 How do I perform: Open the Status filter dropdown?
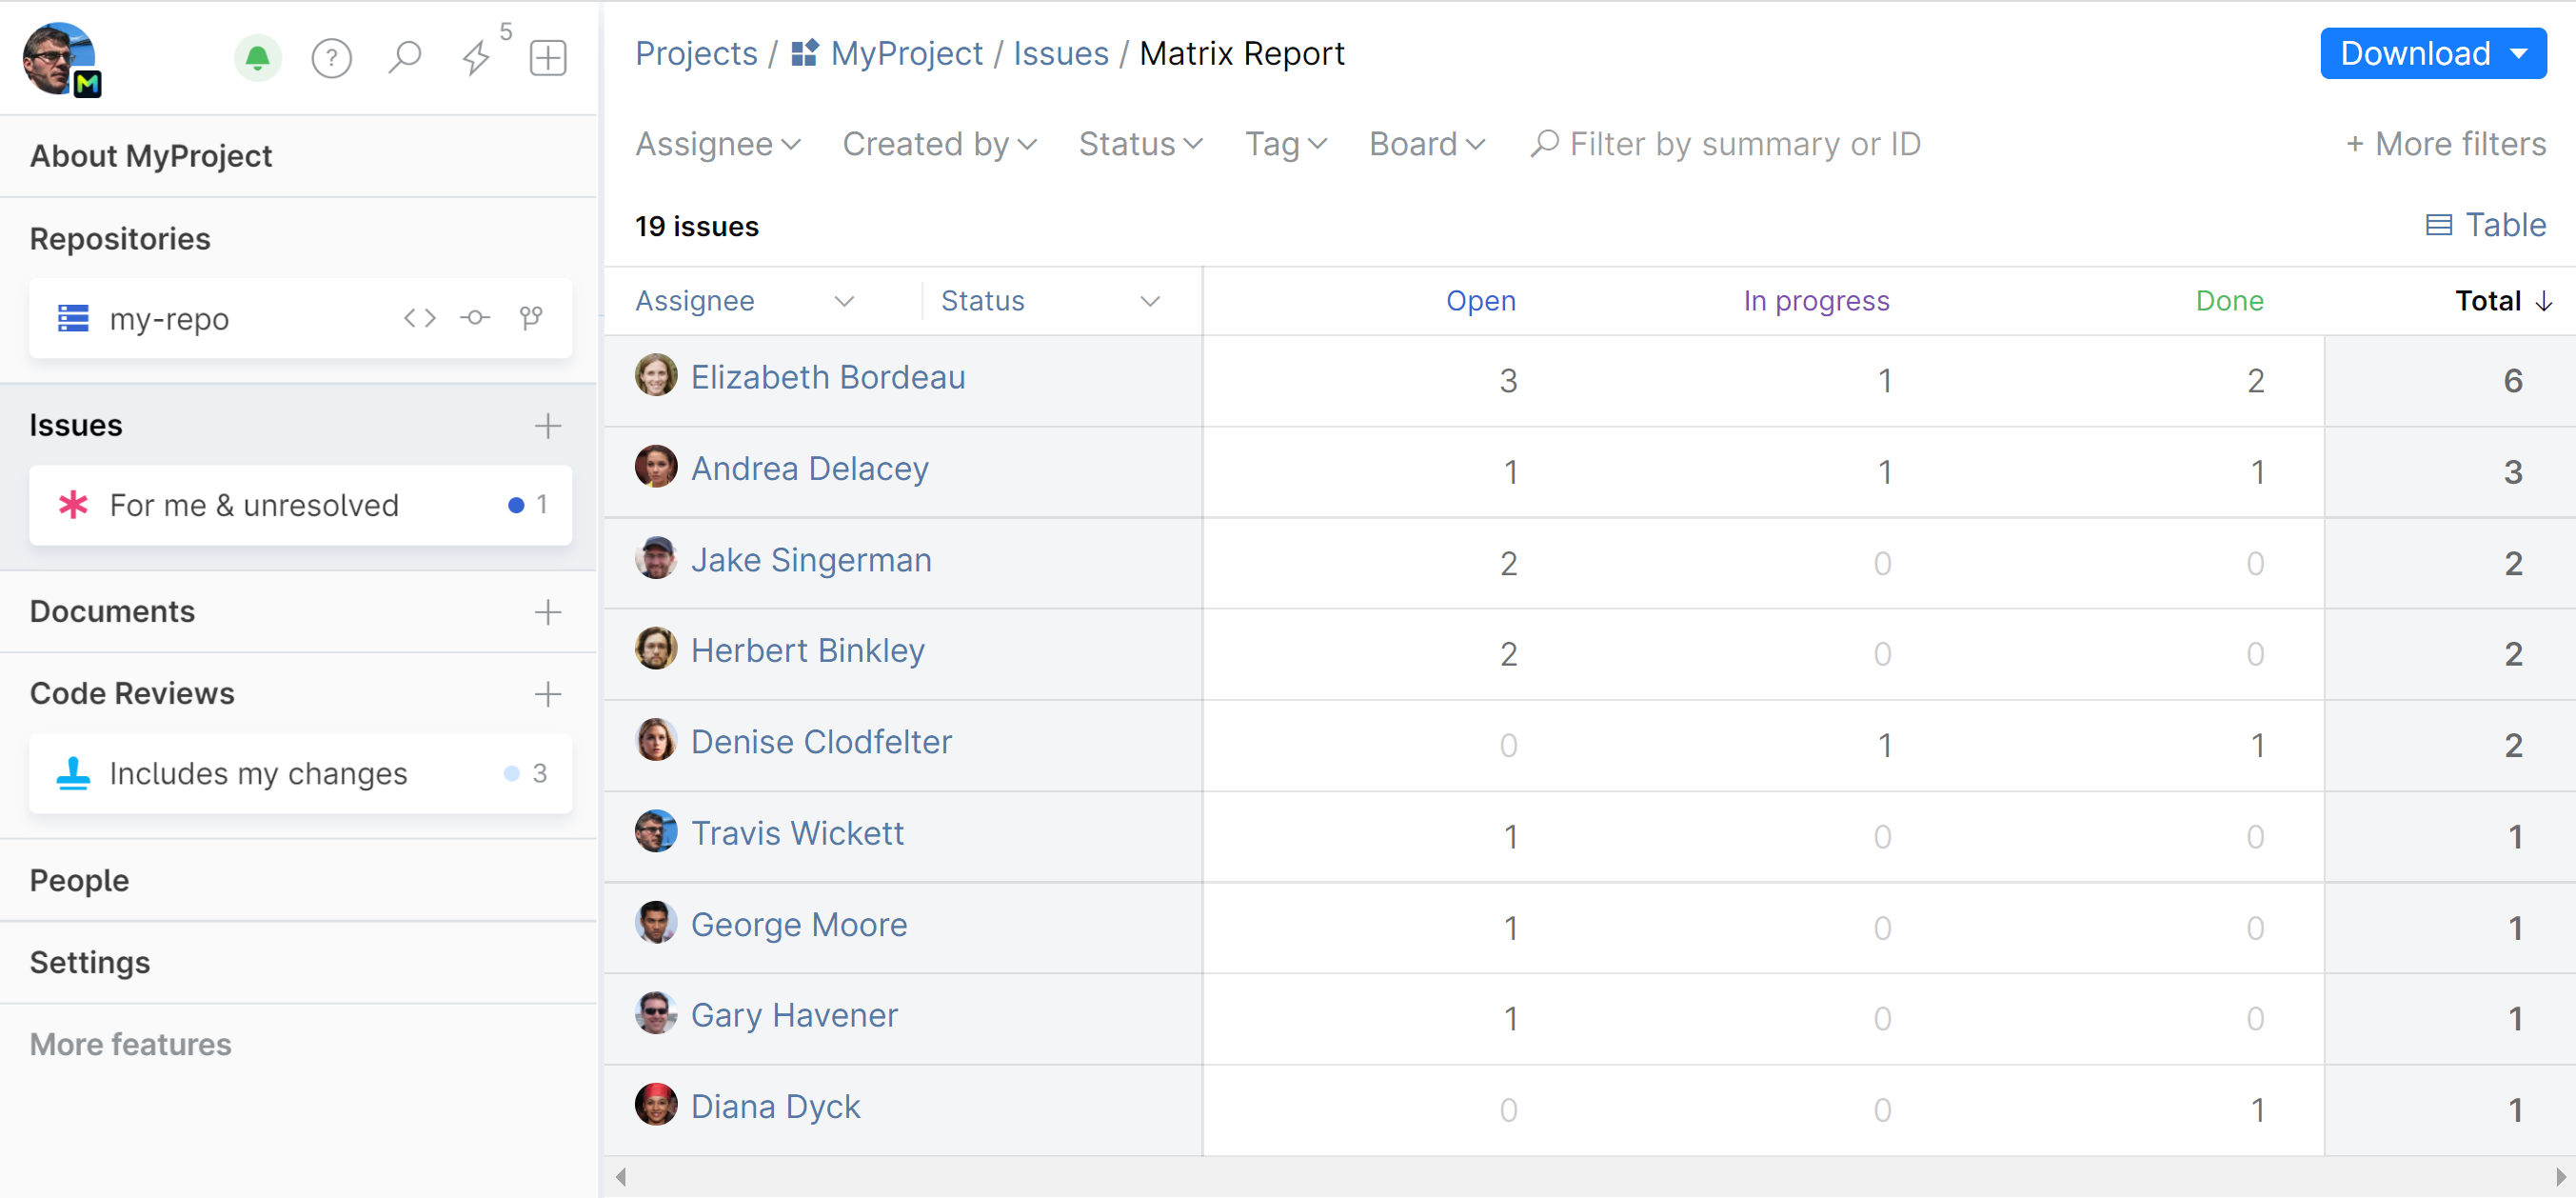click(x=1139, y=144)
